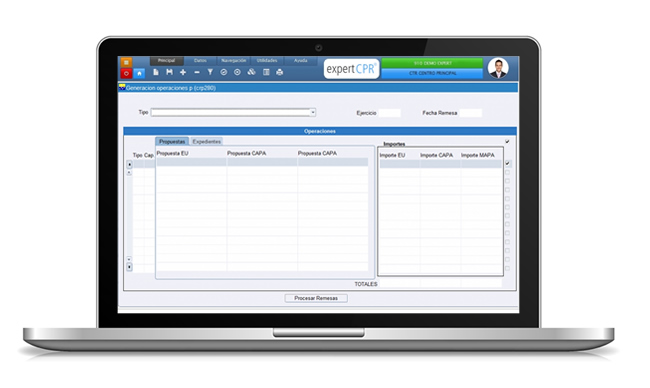Click the Procesar Remesas button
The image size is (650, 388).
coord(316,298)
